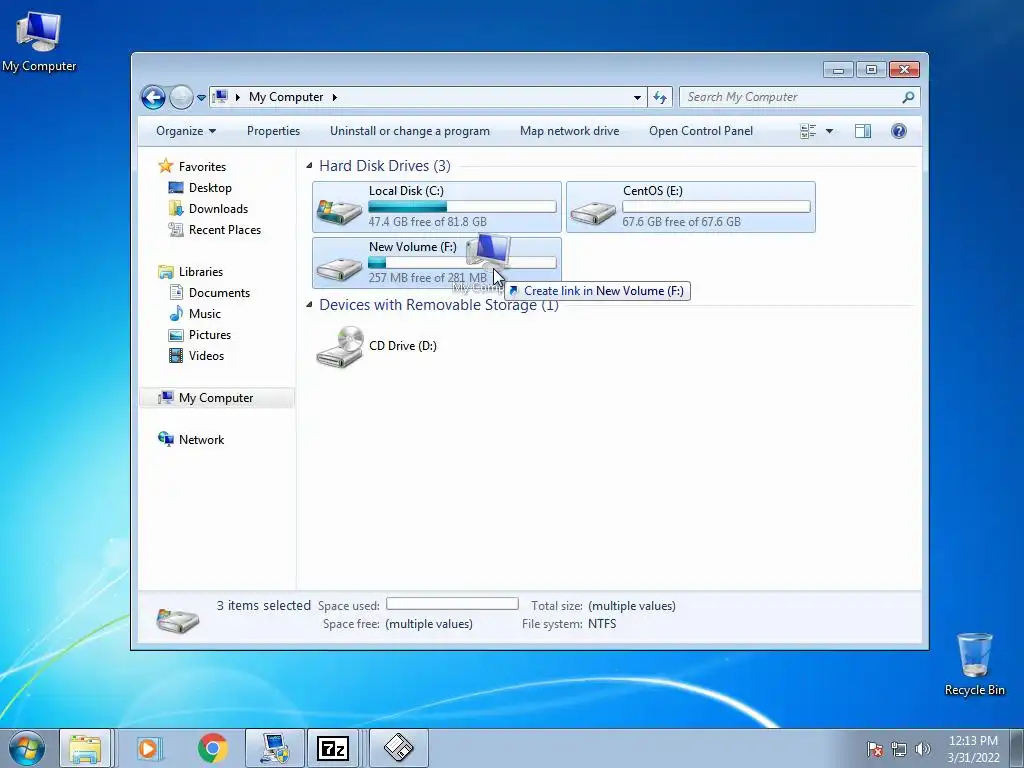This screenshot has width=1024, height=768.
Task: Click Map network drive
Action: (x=569, y=131)
